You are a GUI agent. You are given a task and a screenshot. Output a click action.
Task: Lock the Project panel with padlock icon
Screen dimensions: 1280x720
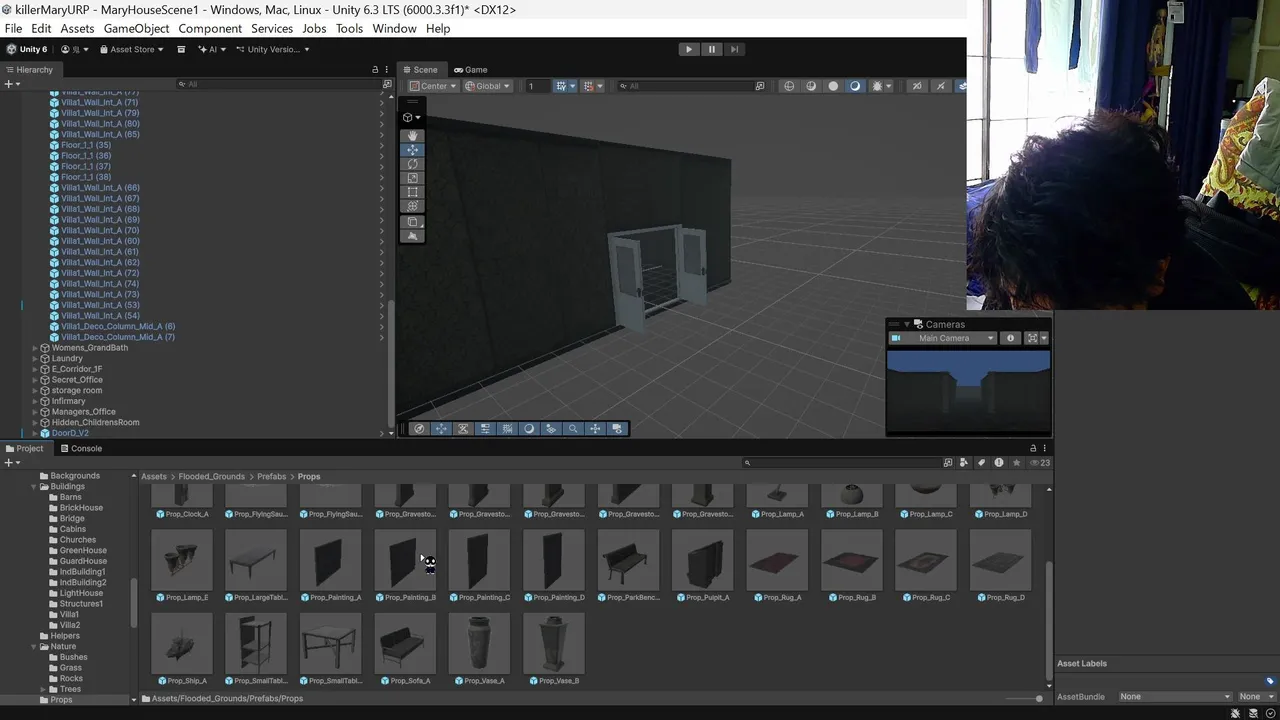coord(1033,448)
